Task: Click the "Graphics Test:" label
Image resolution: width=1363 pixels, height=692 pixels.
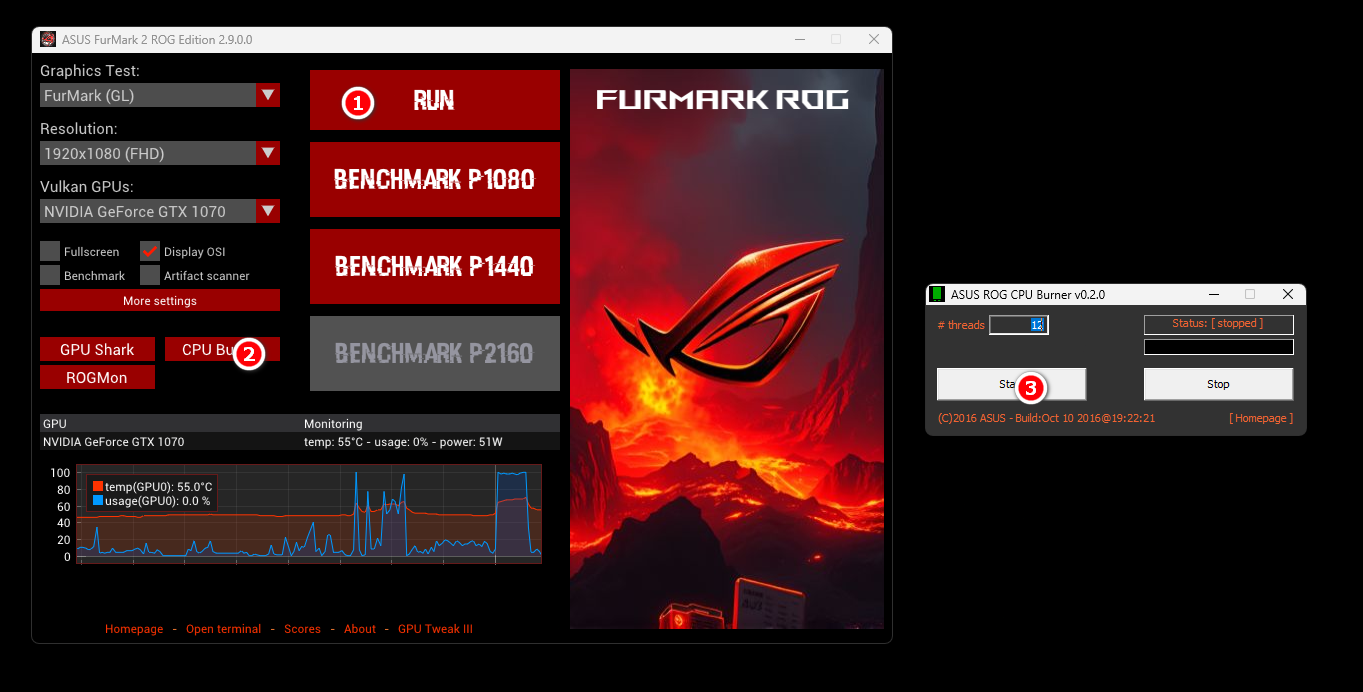Action: pyautogui.click(x=90, y=71)
